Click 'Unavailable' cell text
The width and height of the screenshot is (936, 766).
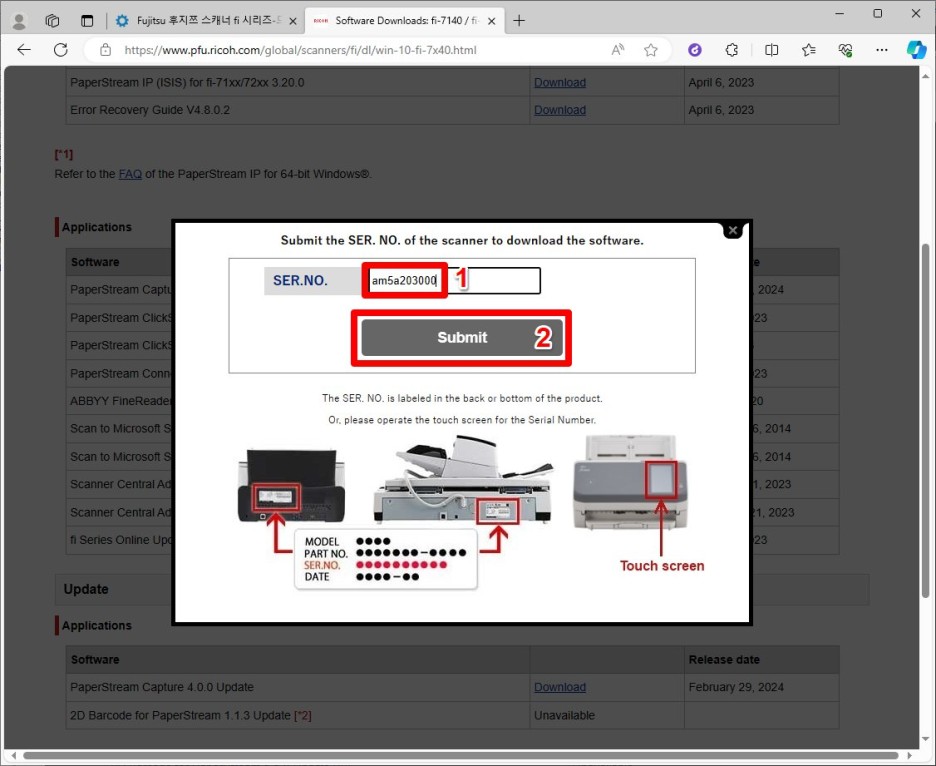click(x=564, y=715)
